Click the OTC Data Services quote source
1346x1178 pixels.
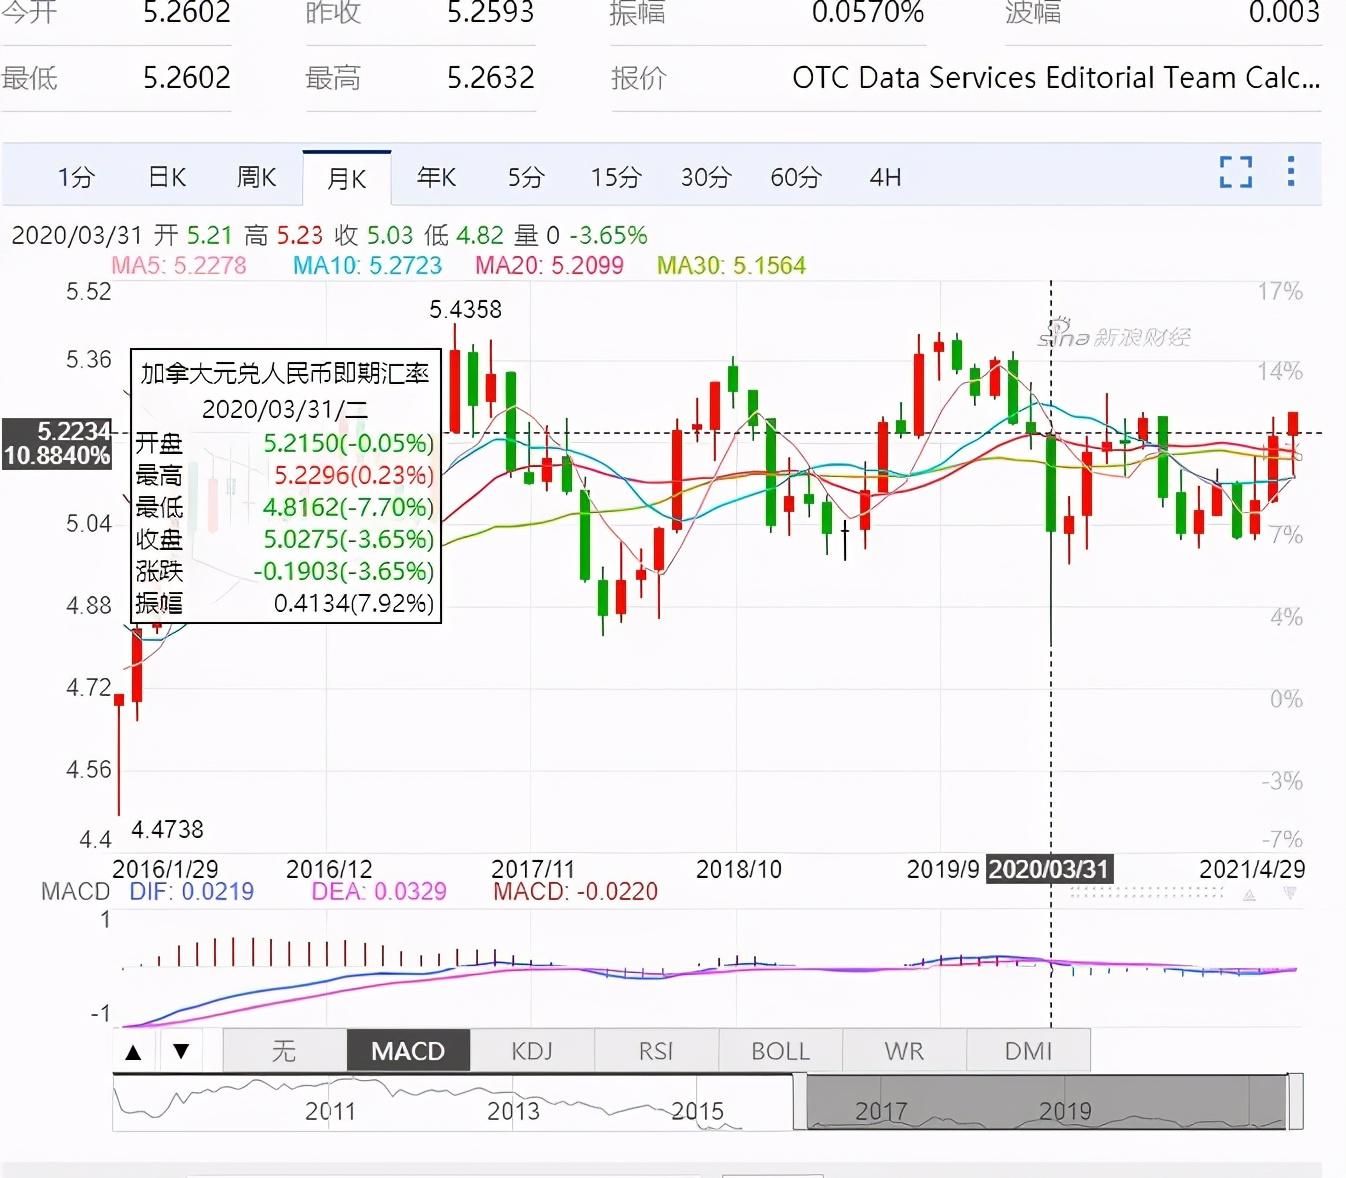click(1057, 77)
